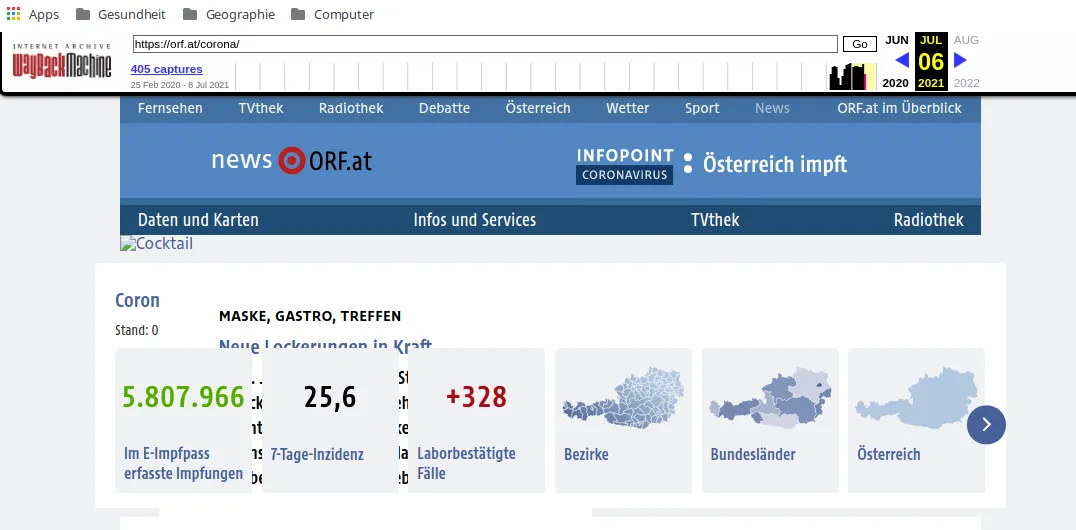Advance the carousel with the round arrow button
The width and height of the screenshot is (1076, 530).
pyautogui.click(x=986, y=425)
